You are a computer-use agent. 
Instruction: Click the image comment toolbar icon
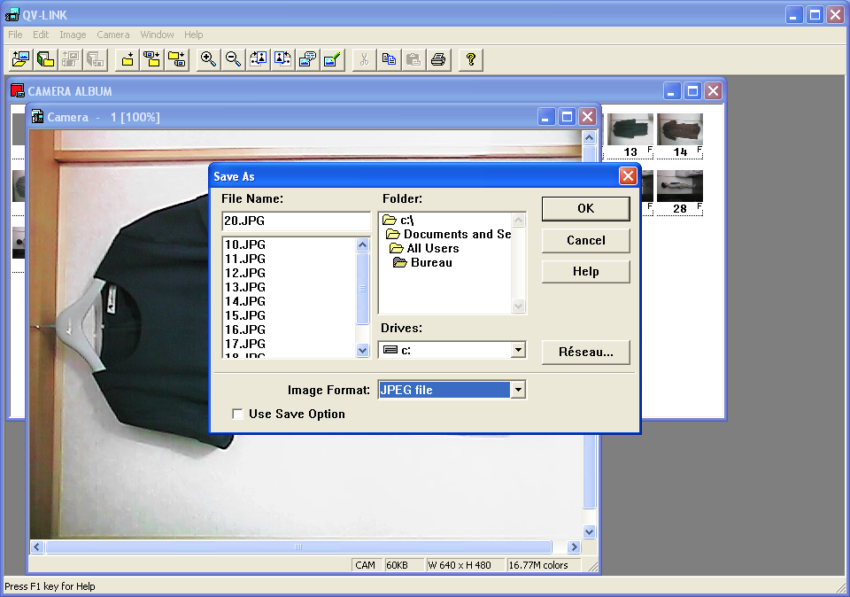point(308,59)
